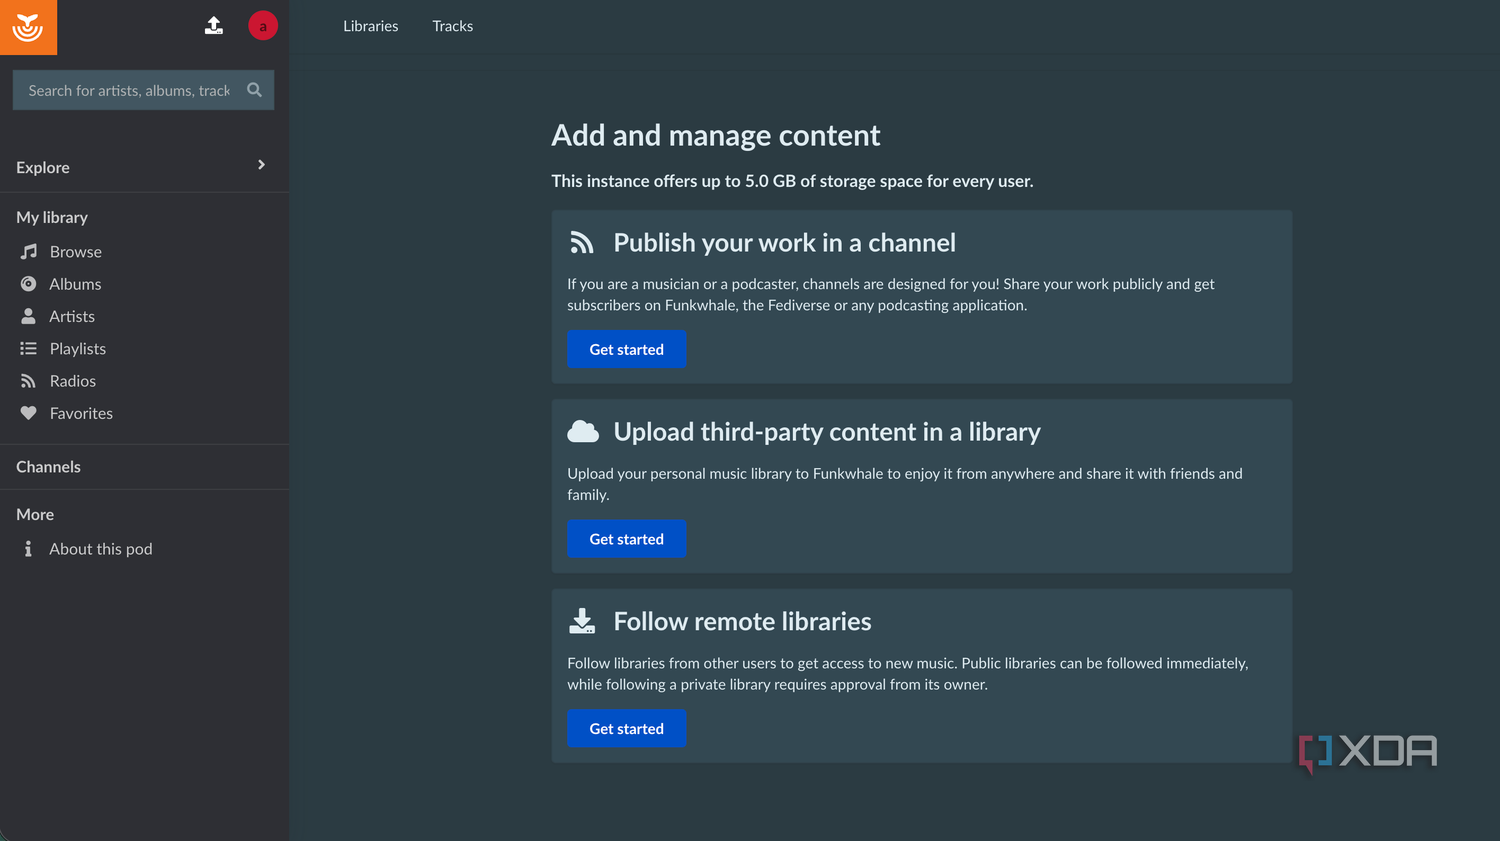Click the cloud icon in Upload card
Image resolution: width=1500 pixels, height=841 pixels.
point(583,432)
